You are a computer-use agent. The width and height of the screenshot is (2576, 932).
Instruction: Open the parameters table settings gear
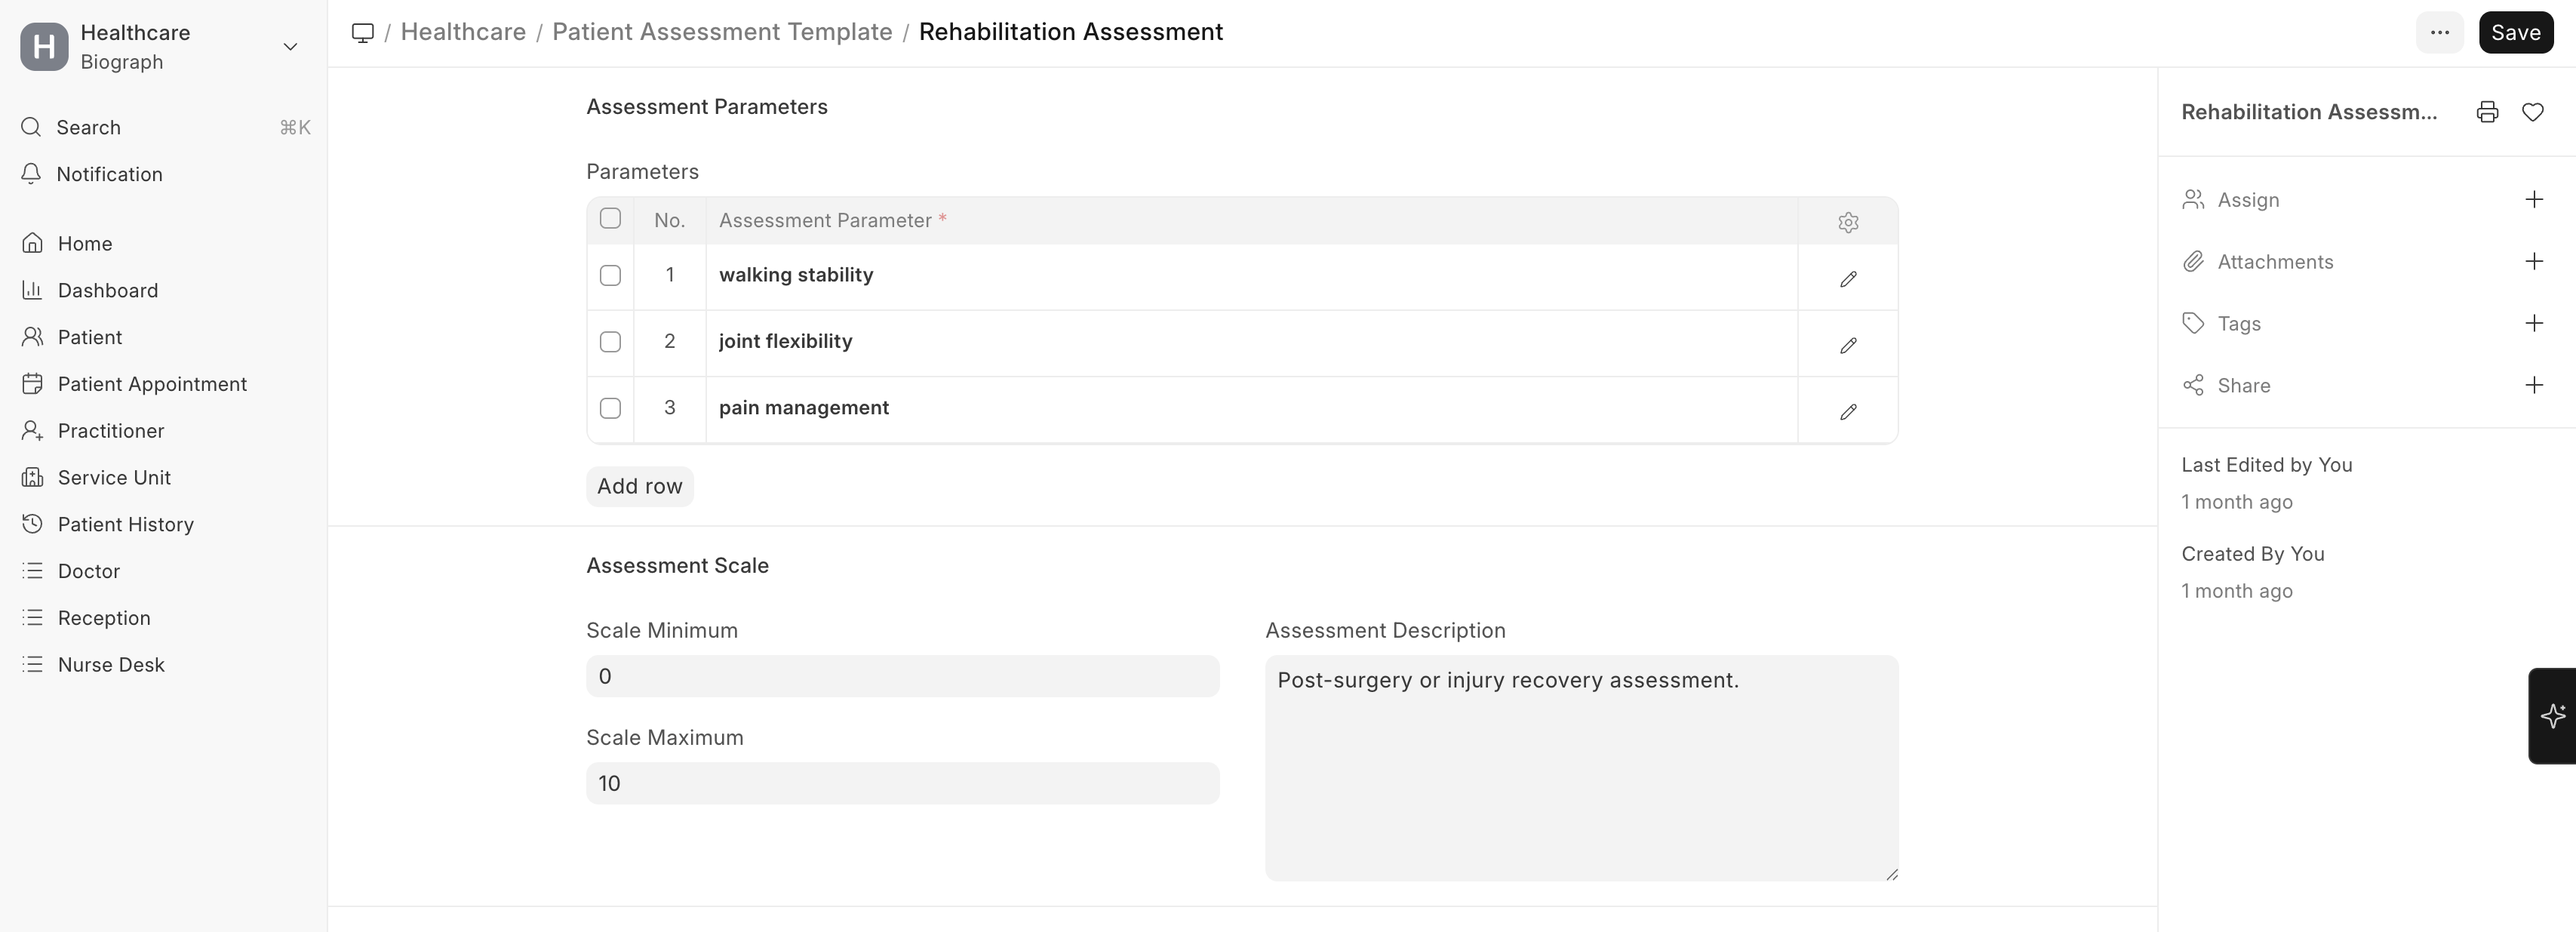1847,222
